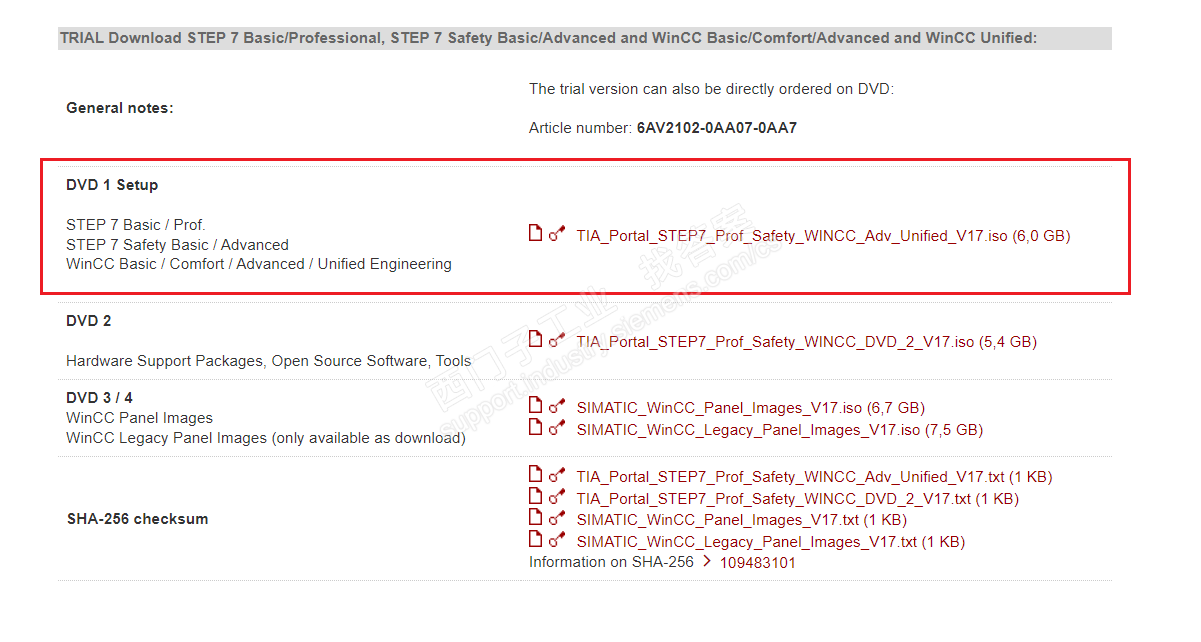Click key icon beside SIMATIC_WinCC_Legacy_Panel_Images_V17.iso

pos(557,429)
